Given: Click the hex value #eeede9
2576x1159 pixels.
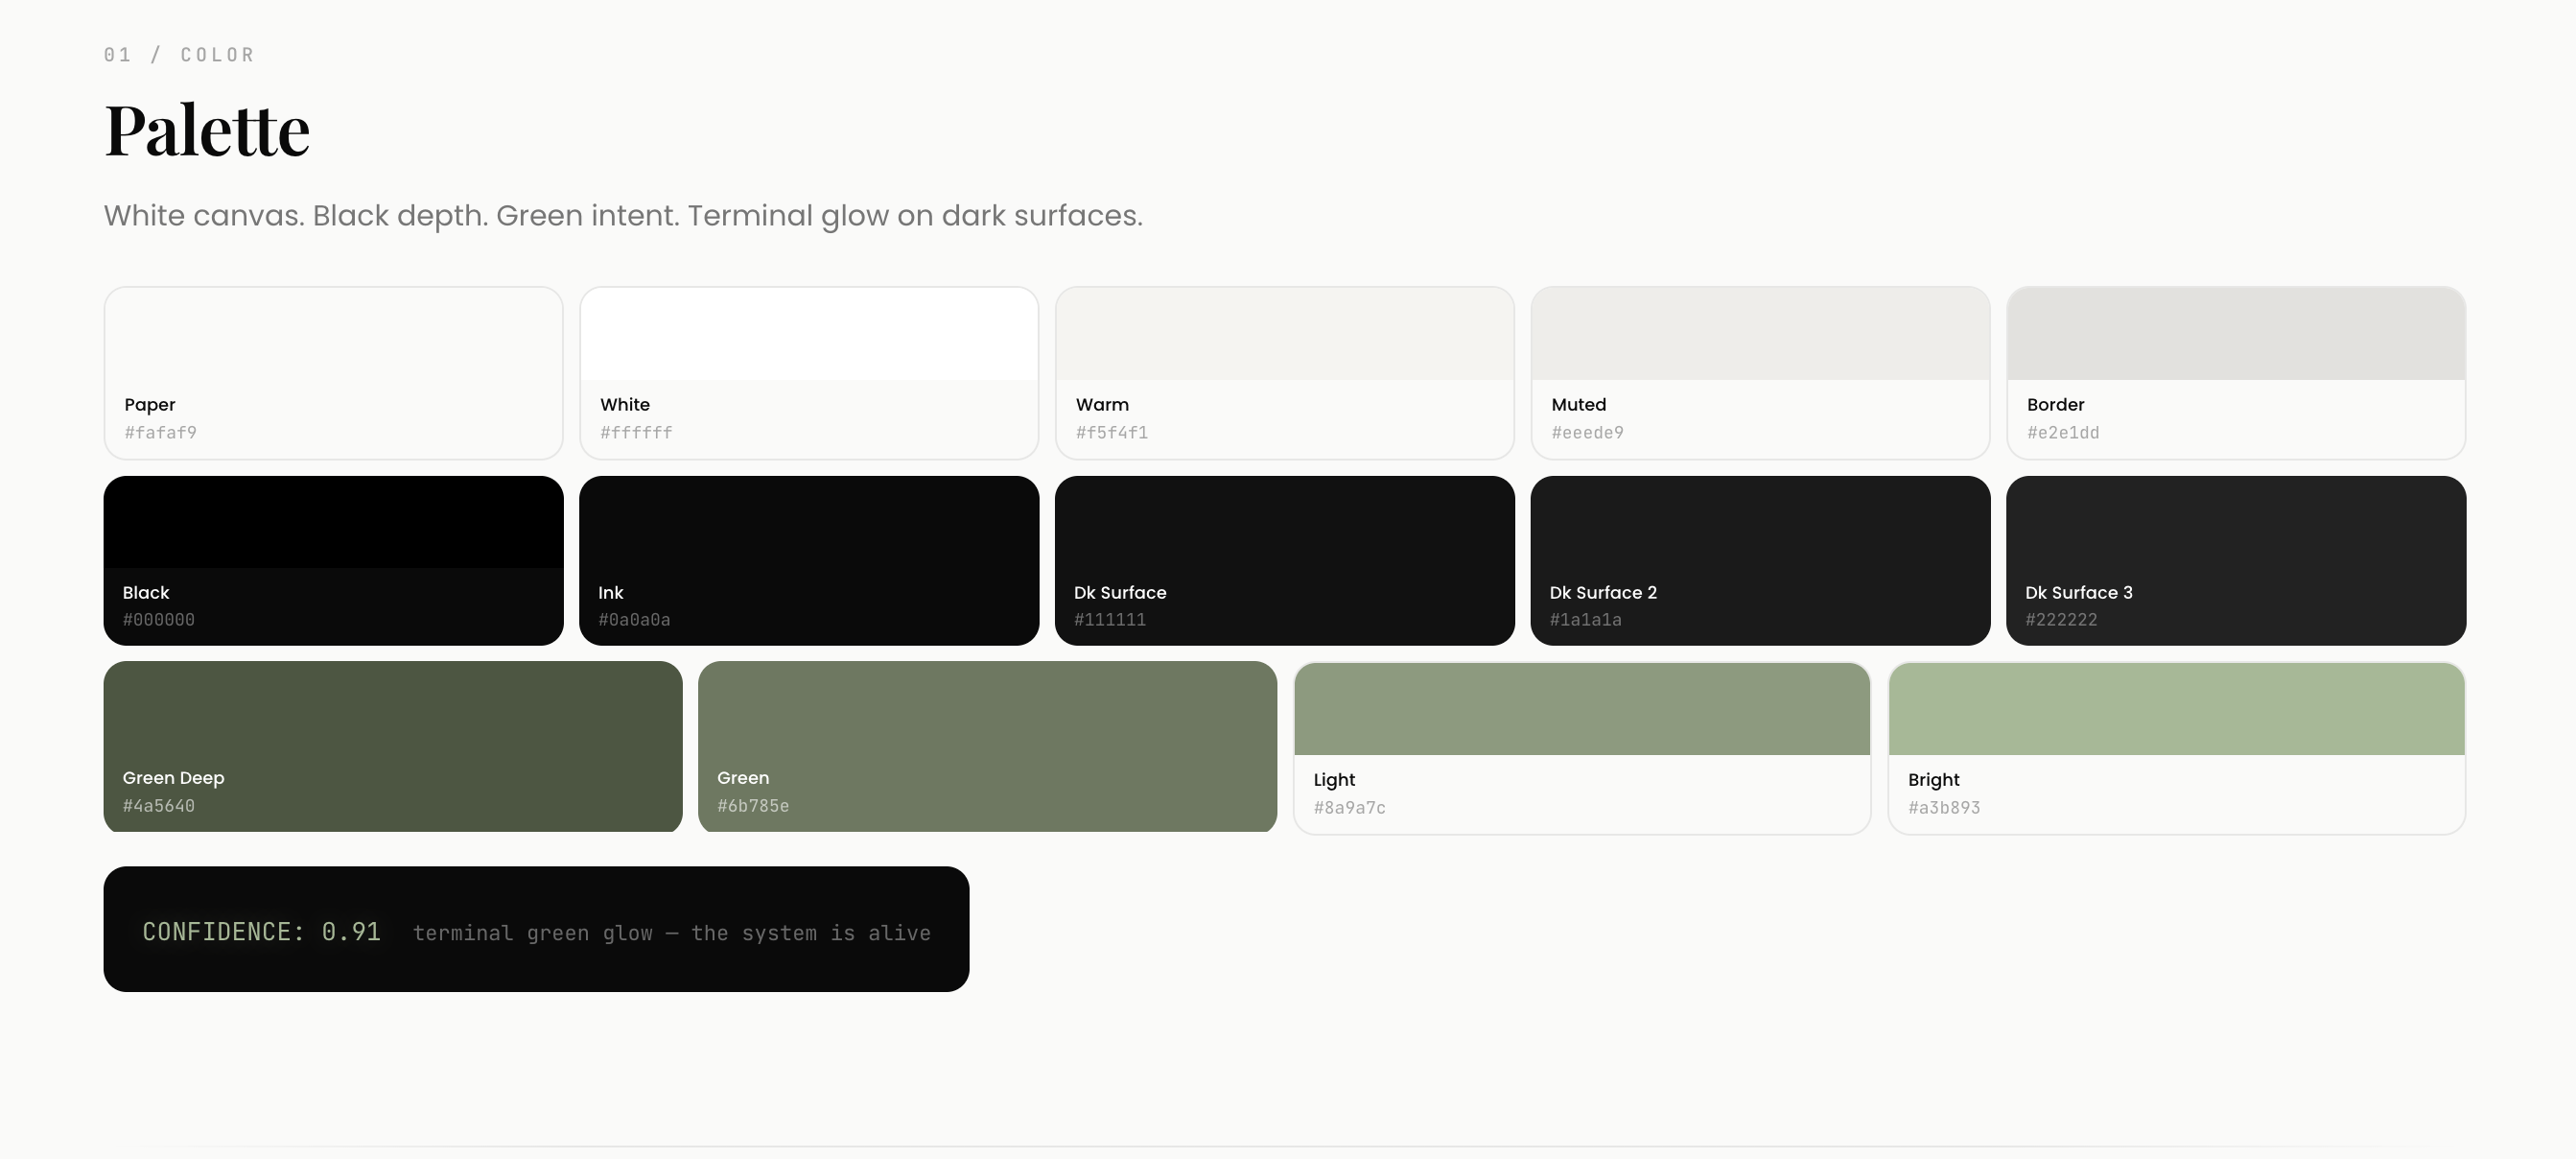Looking at the screenshot, I should (1587, 433).
